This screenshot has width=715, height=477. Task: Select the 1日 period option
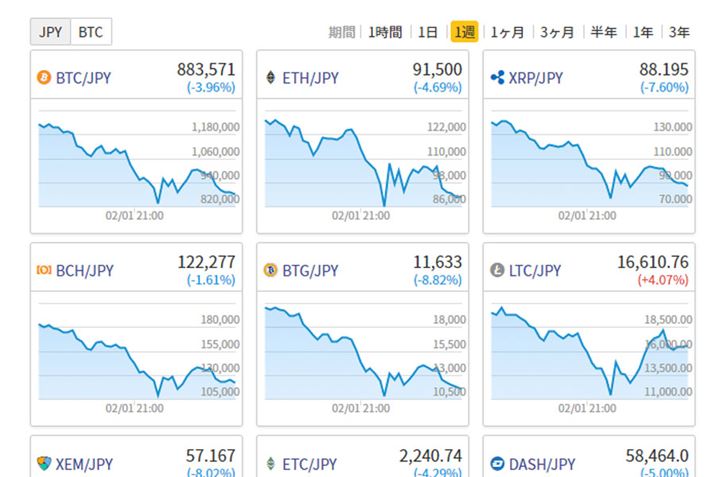coord(428,32)
